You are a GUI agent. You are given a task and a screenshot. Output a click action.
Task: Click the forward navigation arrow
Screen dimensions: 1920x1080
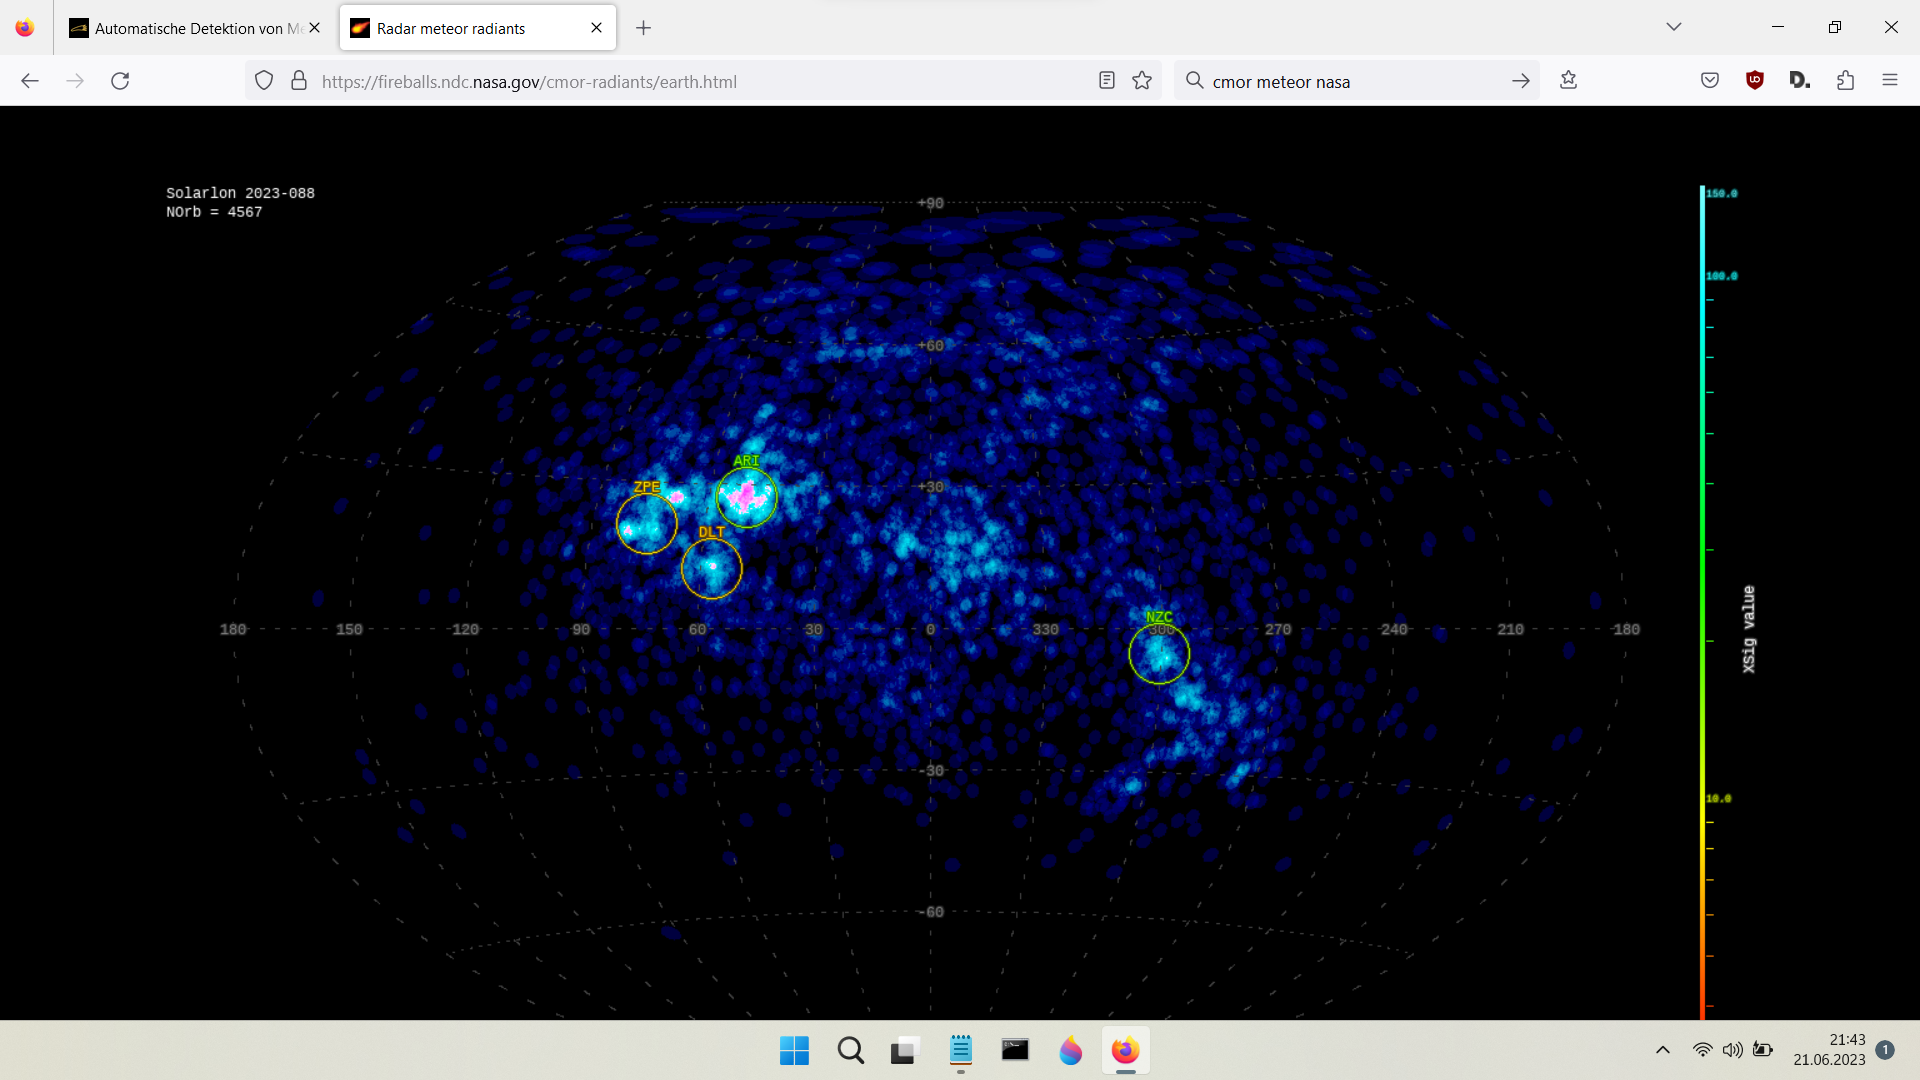75,81
